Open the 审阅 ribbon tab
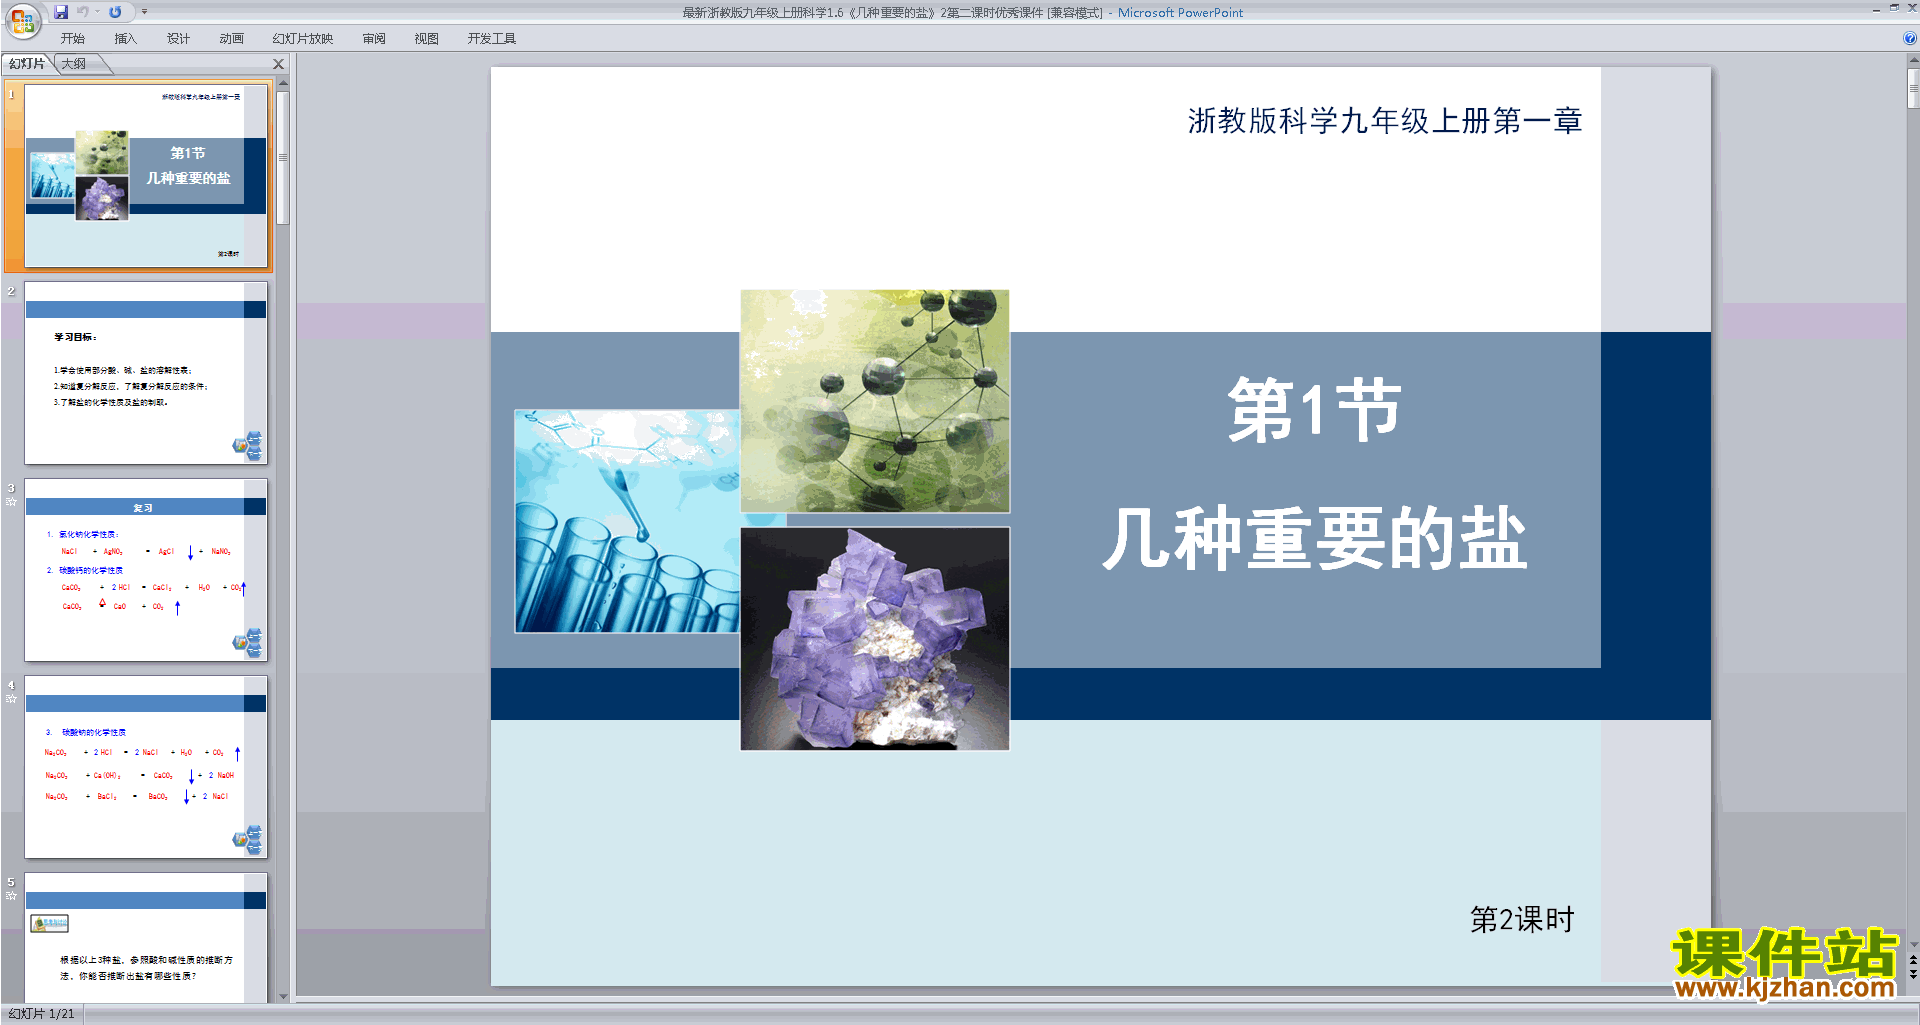 tap(374, 38)
